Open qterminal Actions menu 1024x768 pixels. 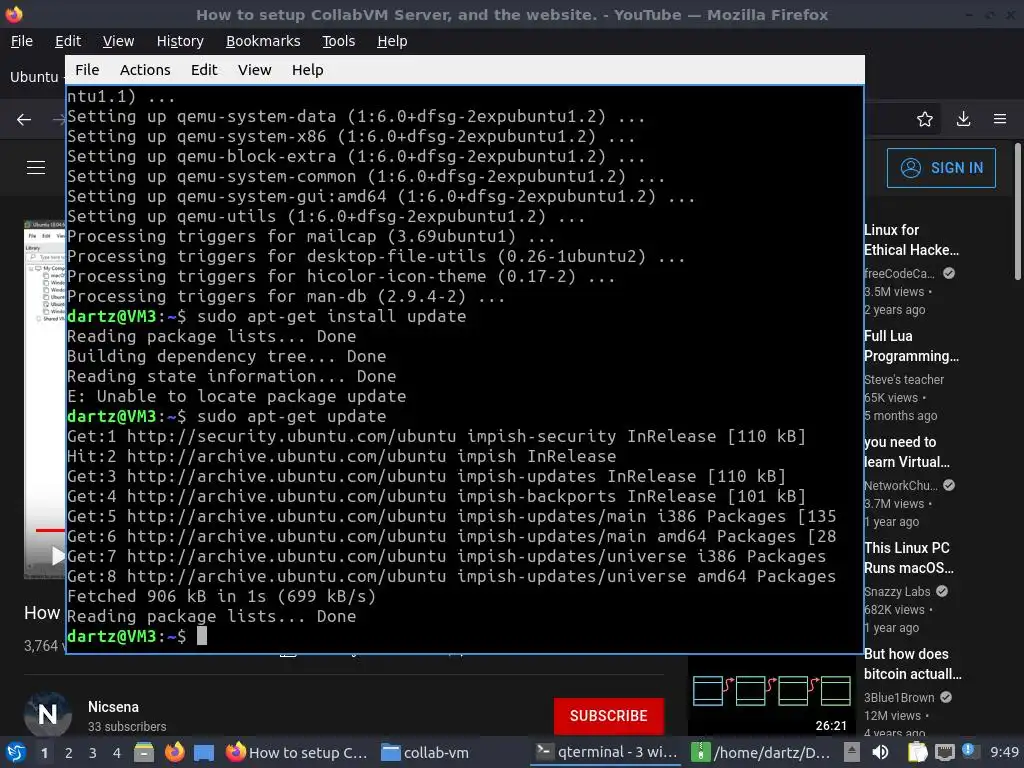click(x=145, y=70)
